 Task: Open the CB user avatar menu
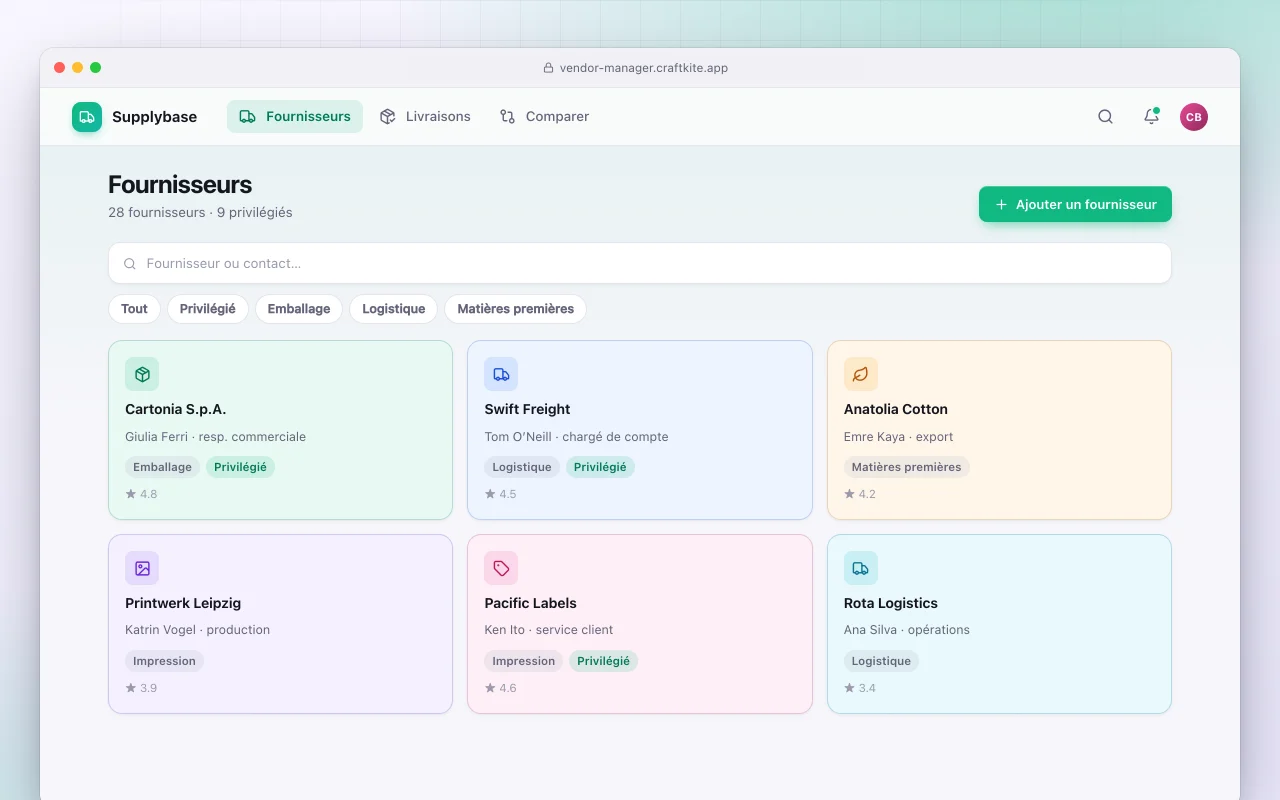[1193, 117]
